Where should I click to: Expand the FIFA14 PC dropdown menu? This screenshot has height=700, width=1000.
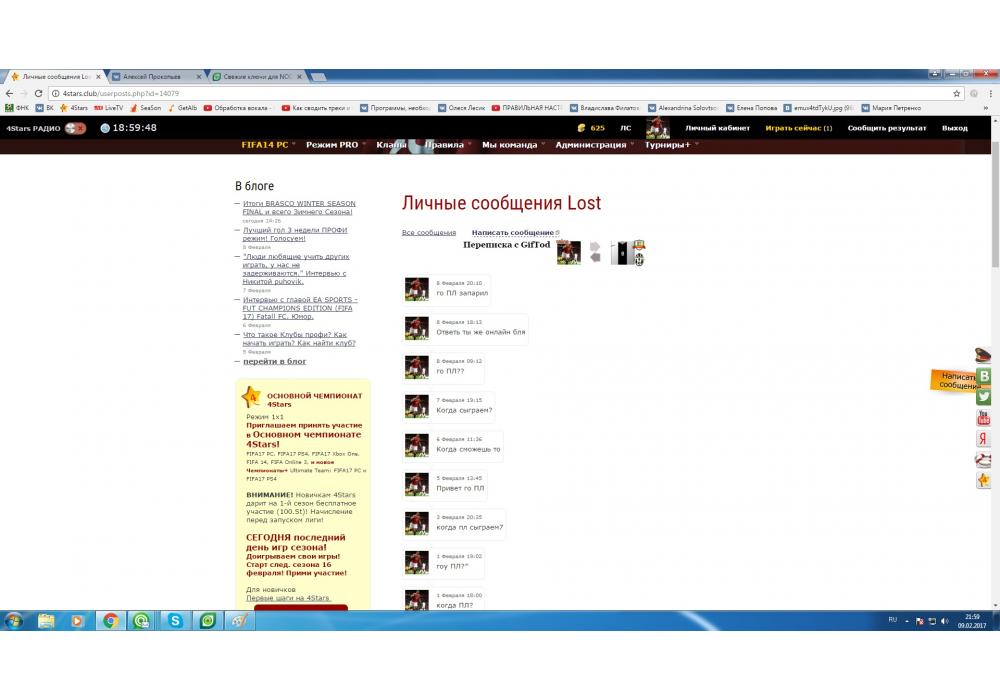click(269, 145)
